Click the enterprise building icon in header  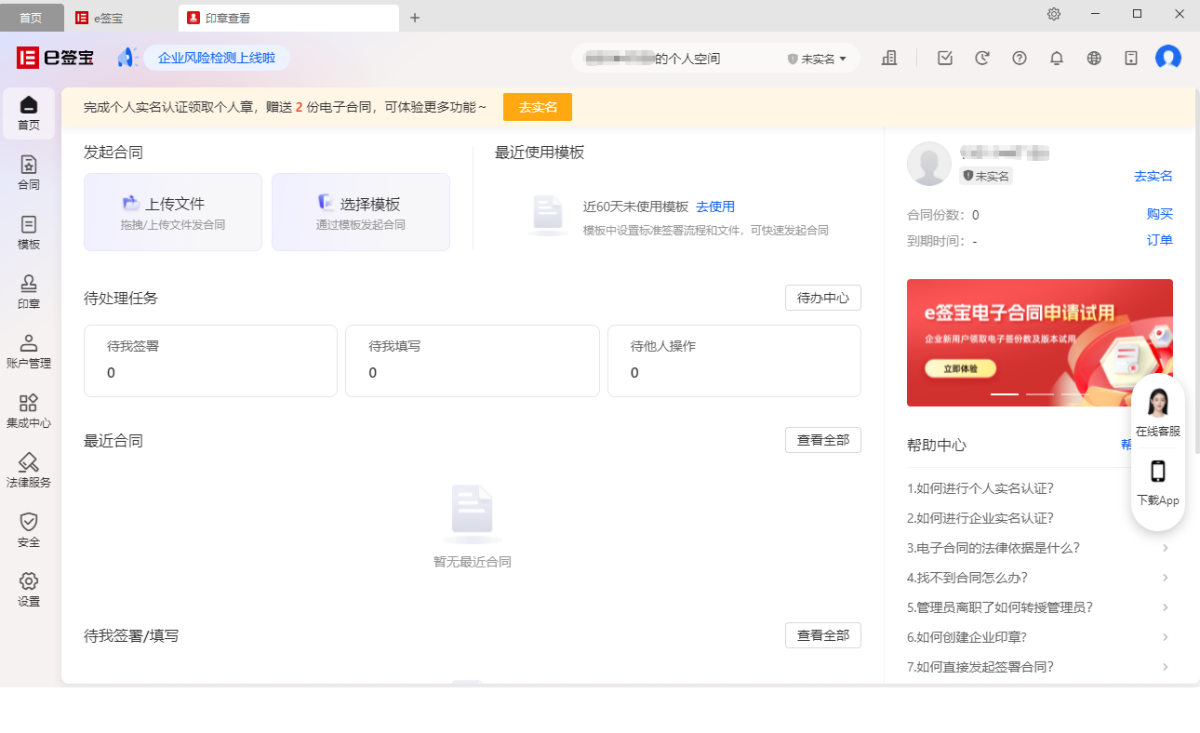click(889, 58)
